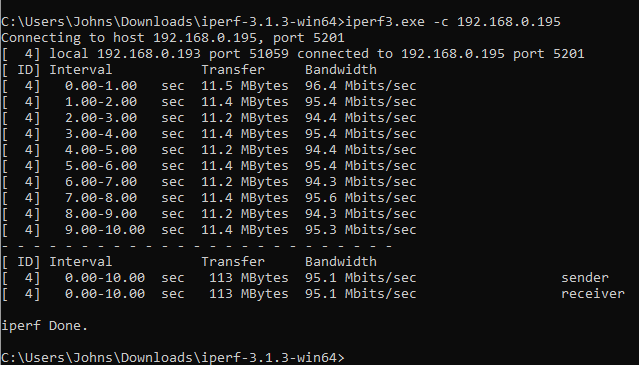Click the first 'Interval' column header

tap(81, 70)
